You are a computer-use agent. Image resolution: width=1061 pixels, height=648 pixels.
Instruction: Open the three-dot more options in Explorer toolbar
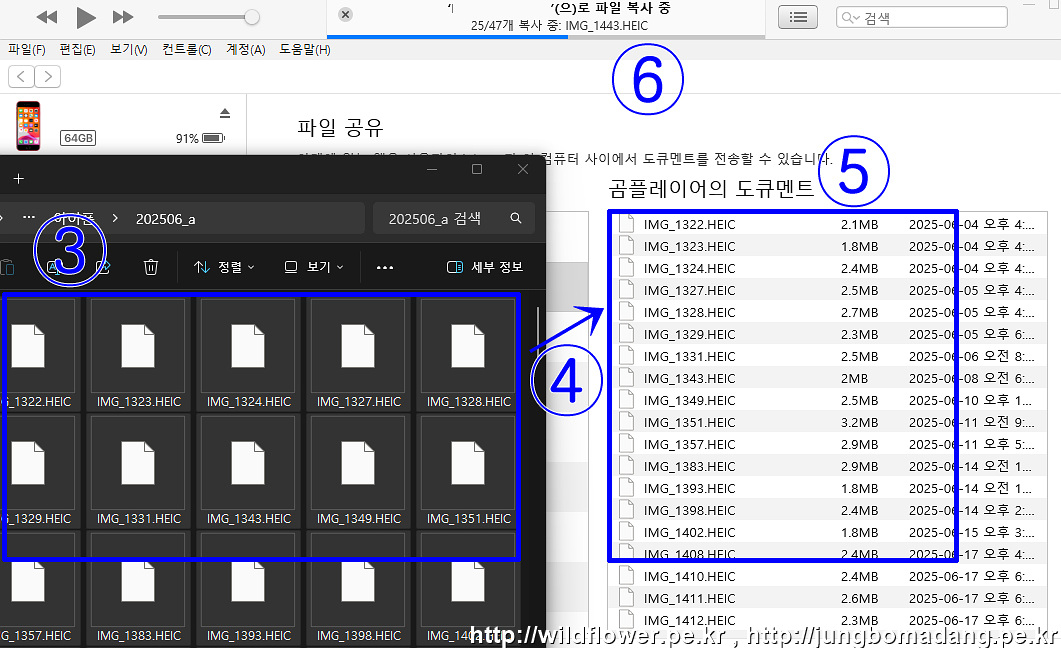tap(385, 267)
